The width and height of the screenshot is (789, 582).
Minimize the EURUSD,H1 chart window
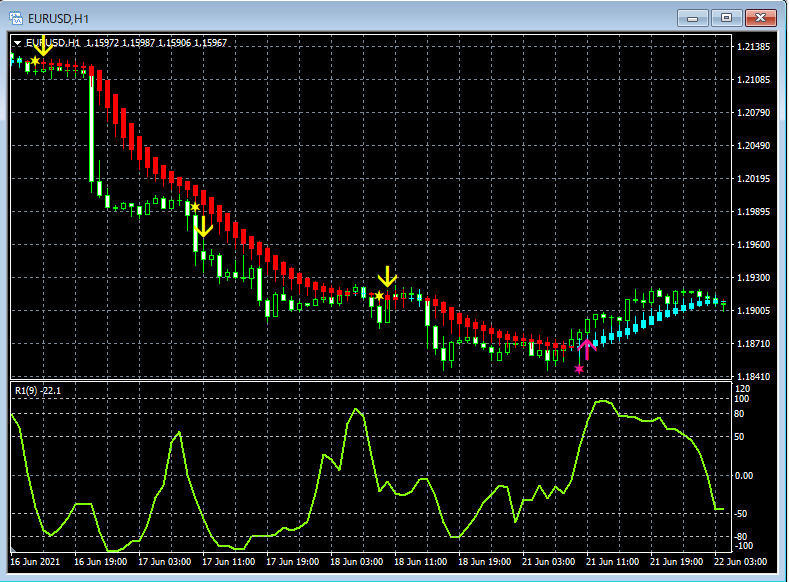click(x=692, y=19)
